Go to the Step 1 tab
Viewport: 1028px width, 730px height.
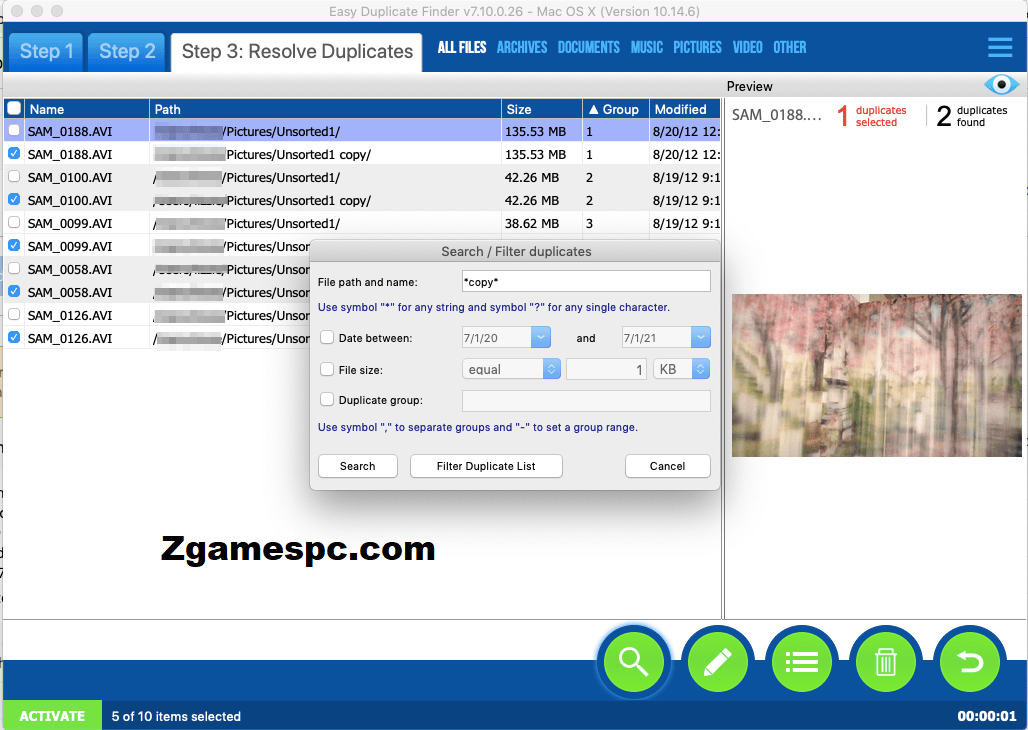point(46,52)
